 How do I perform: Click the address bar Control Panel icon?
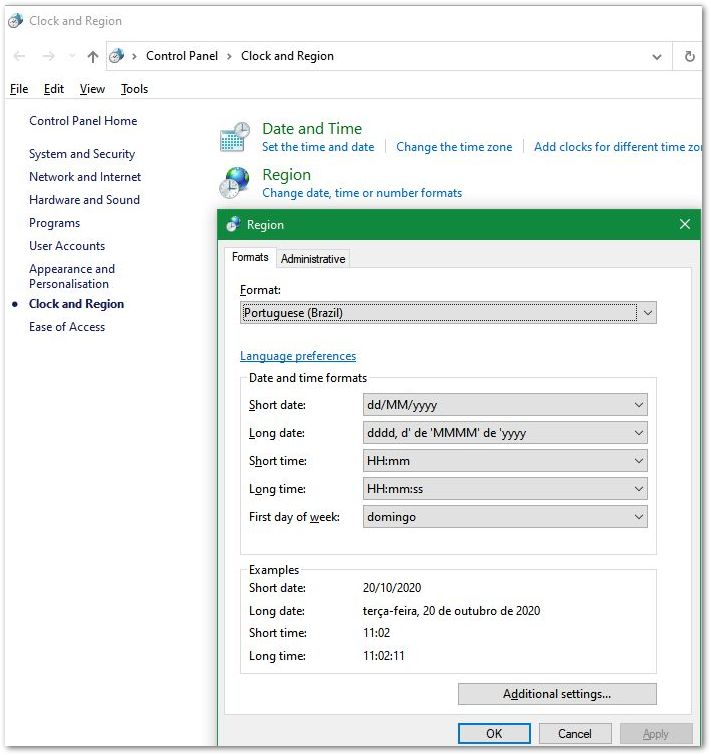tap(116, 56)
